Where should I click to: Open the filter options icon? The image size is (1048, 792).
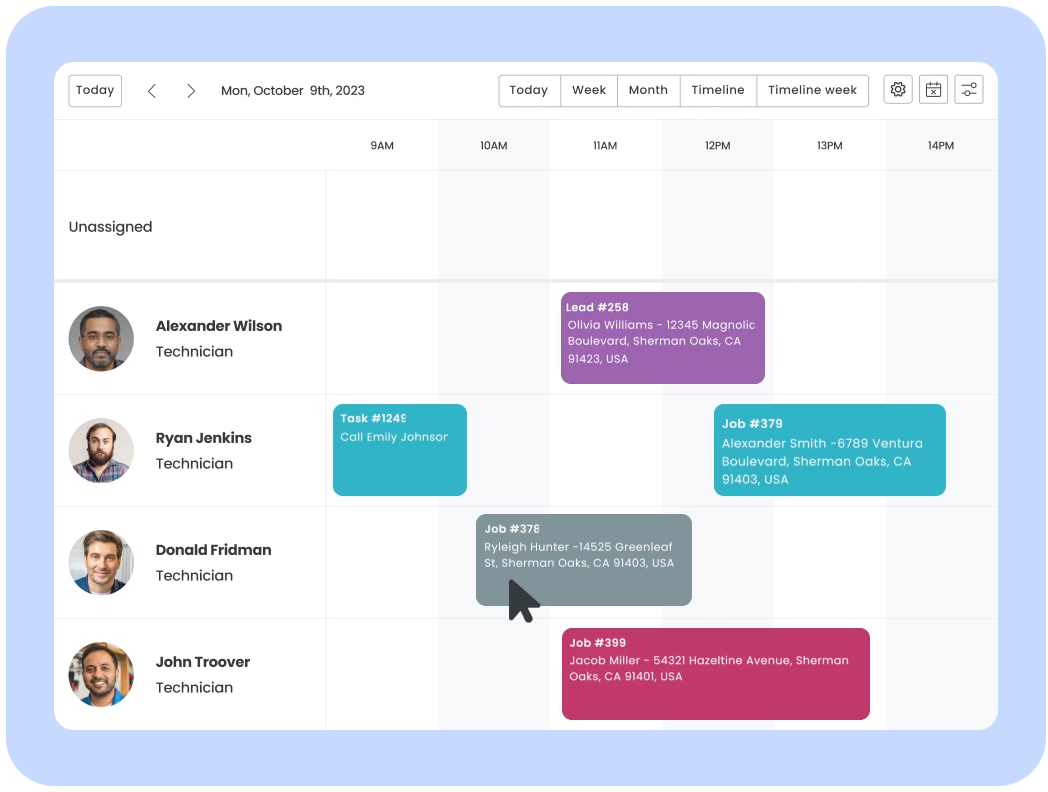click(x=968, y=89)
